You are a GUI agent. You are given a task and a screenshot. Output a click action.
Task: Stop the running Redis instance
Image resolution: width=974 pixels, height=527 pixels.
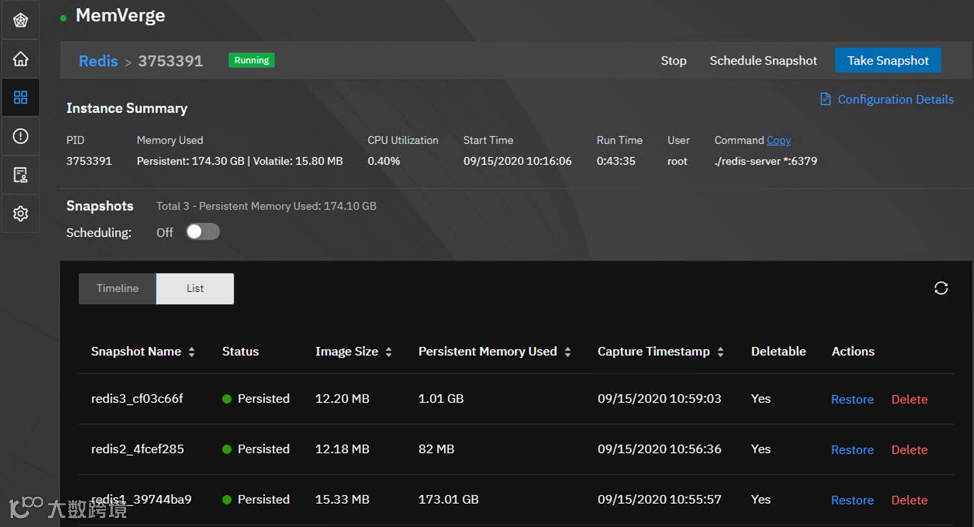673,60
